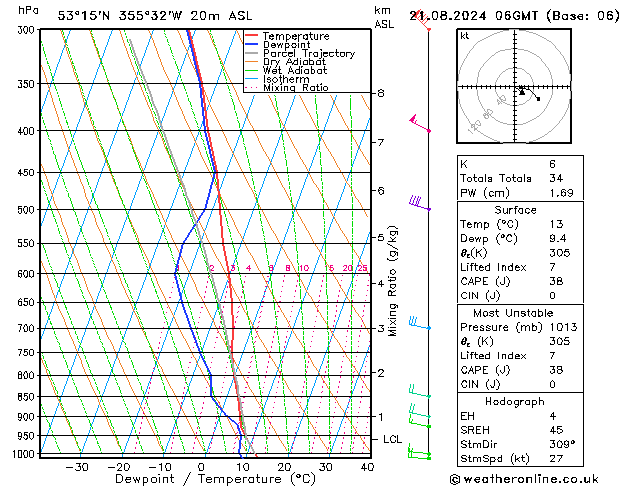Click the Most Unstable section heading
The width and height of the screenshot is (629, 486).
514,312
